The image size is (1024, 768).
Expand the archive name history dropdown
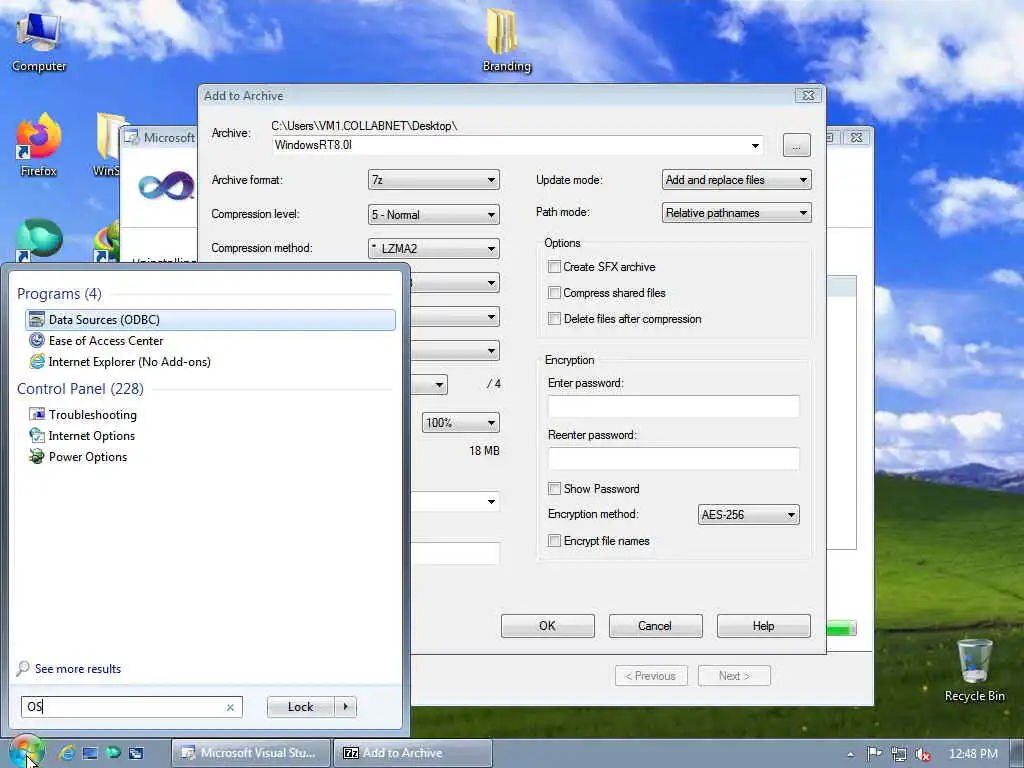pyautogui.click(x=755, y=145)
